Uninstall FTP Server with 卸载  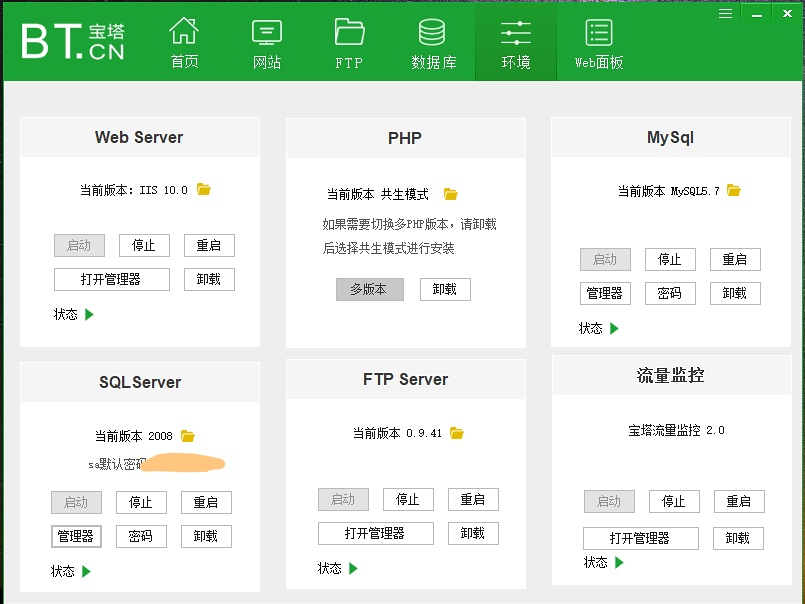click(x=473, y=533)
